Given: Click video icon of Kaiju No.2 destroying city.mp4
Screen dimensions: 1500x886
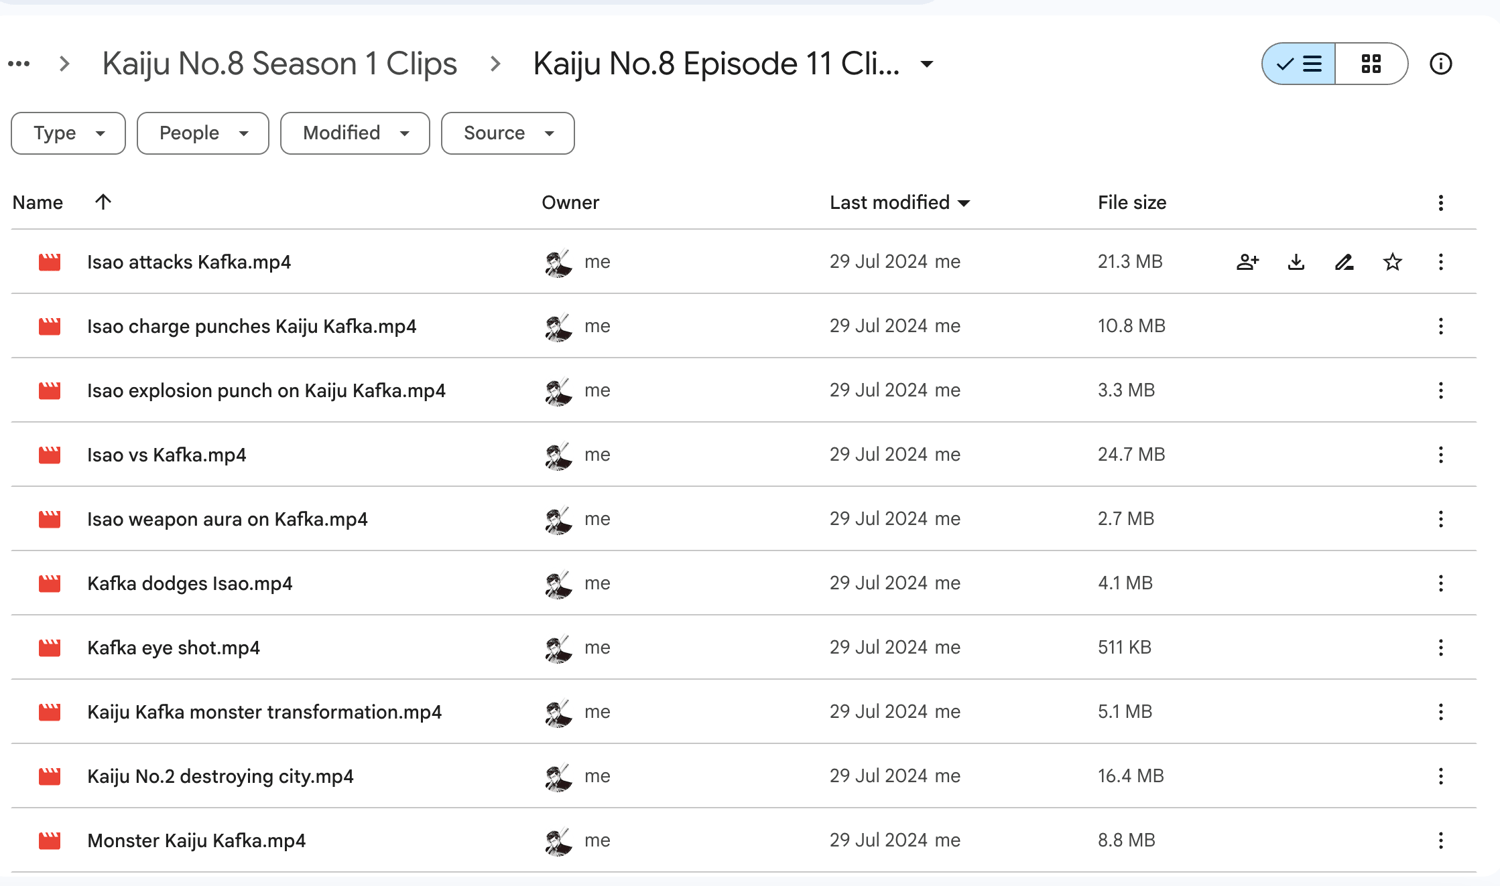Looking at the screenshot, I should 50,776.
